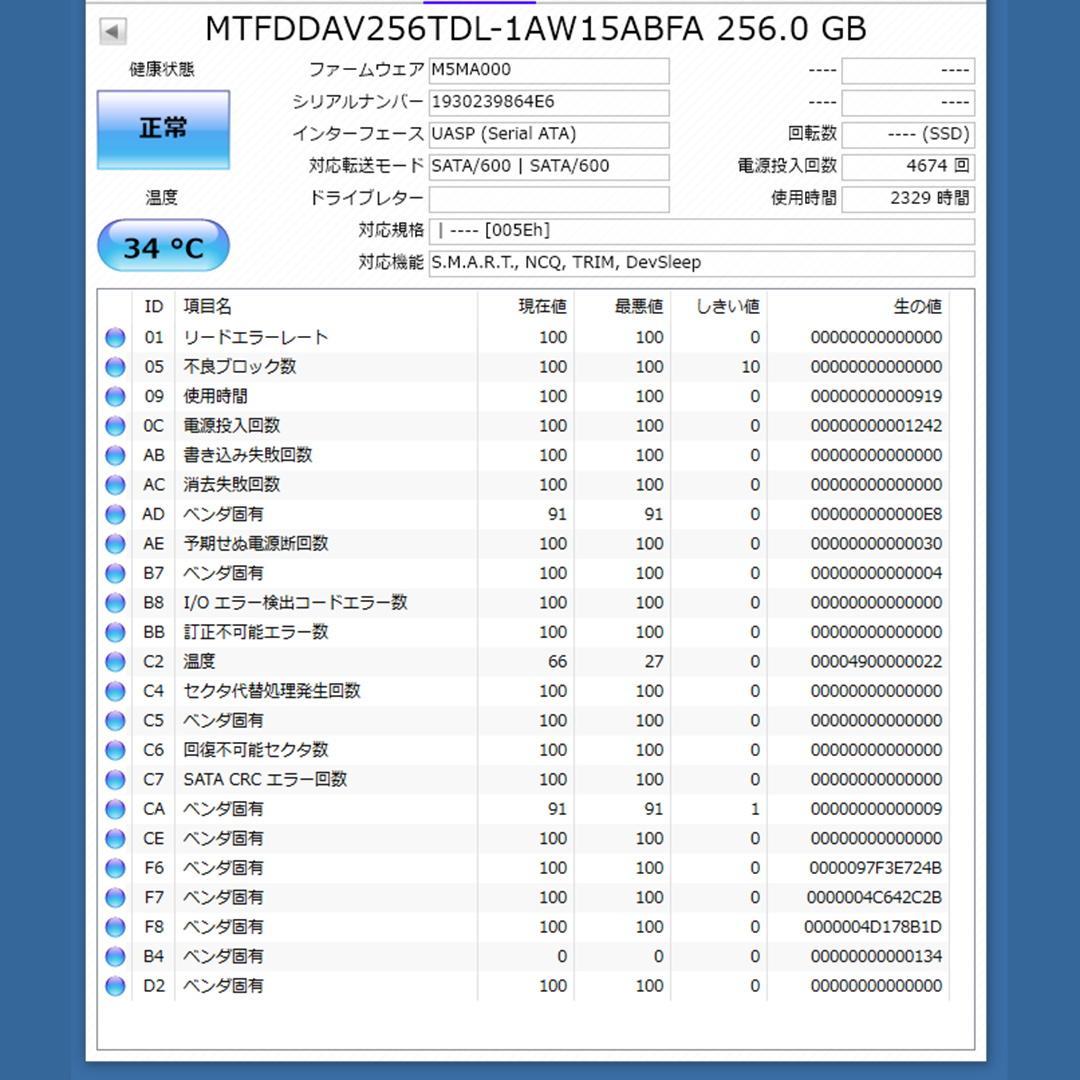1080x1080 pixels.
Task: Click the serial number field 1930239864E6
Action: point(549,103)
